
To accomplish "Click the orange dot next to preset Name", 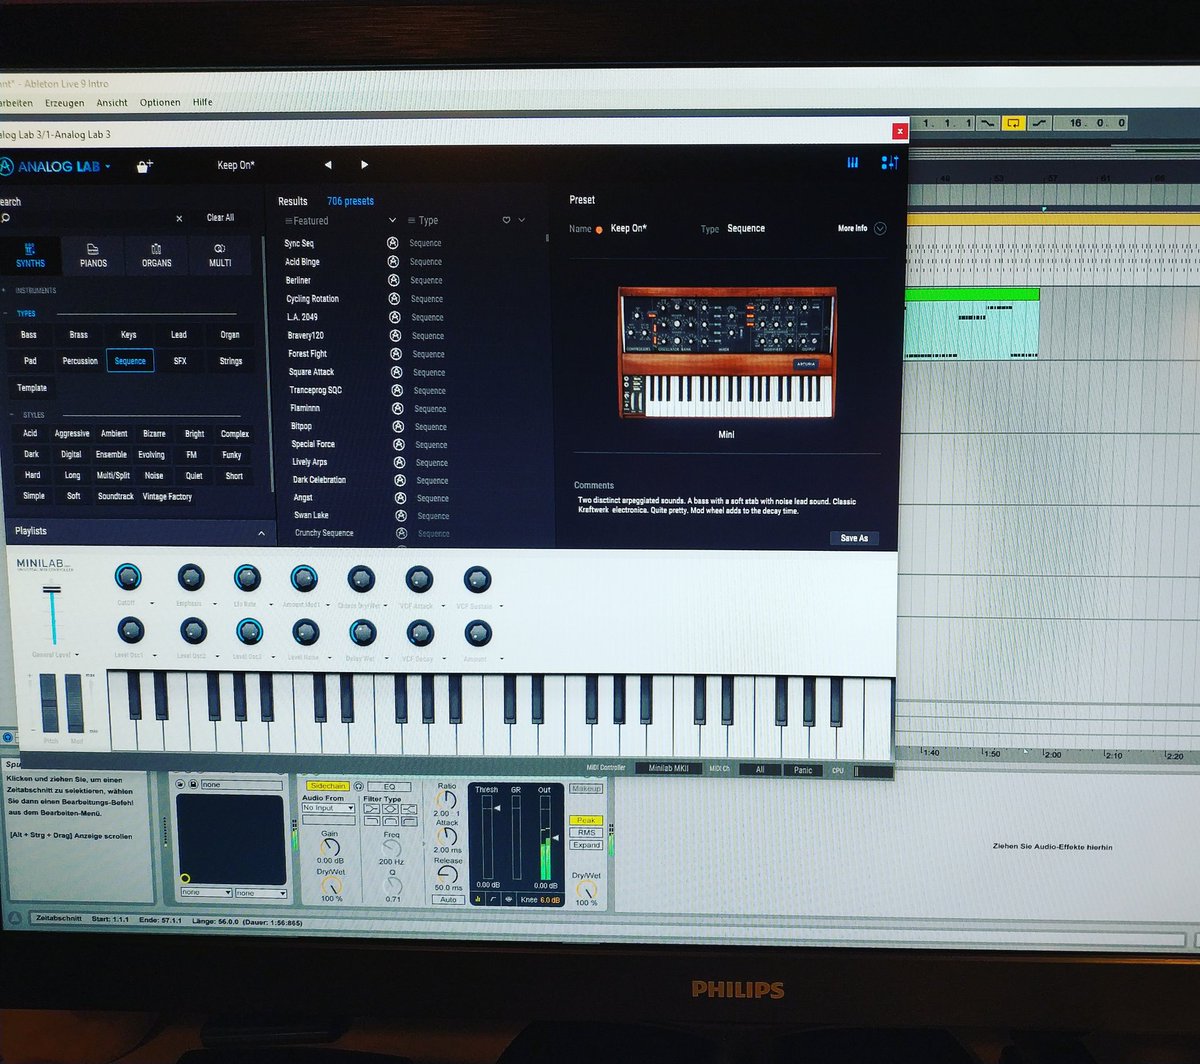I will 599,230.
